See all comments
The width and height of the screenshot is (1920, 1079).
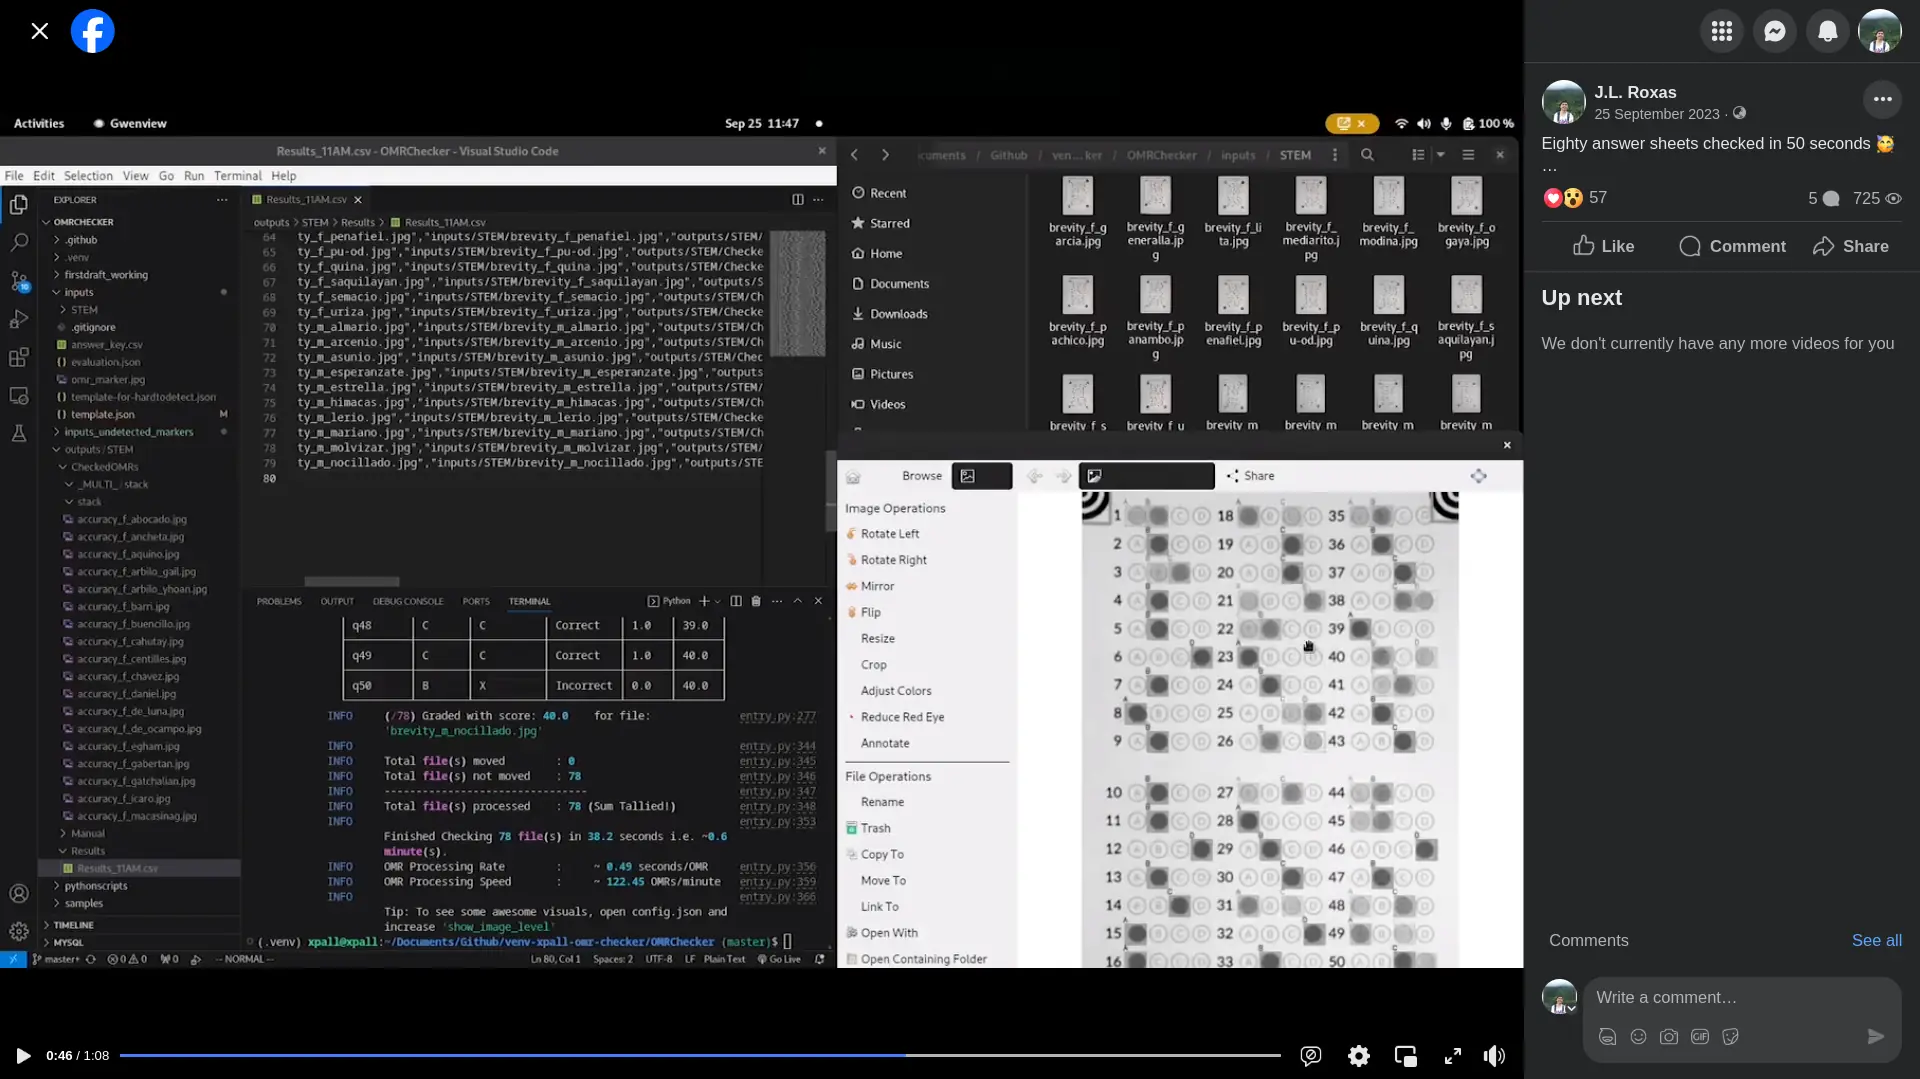pyautogui.click(x=1876, y=940)
